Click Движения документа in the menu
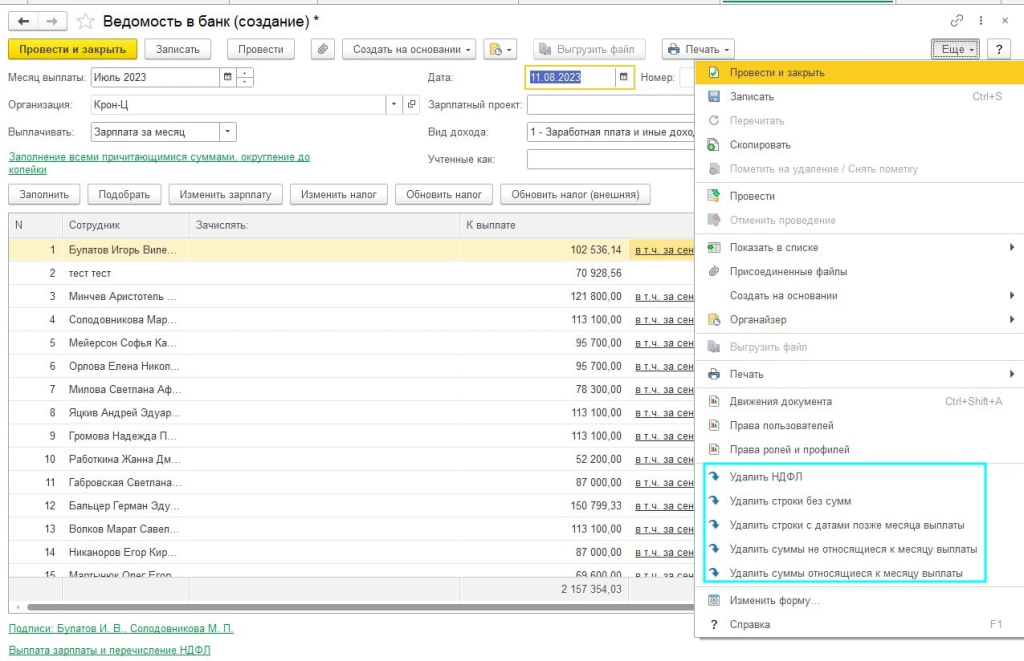The width and height of the screenshot is (1024, 661). click(x=780, y=402)
